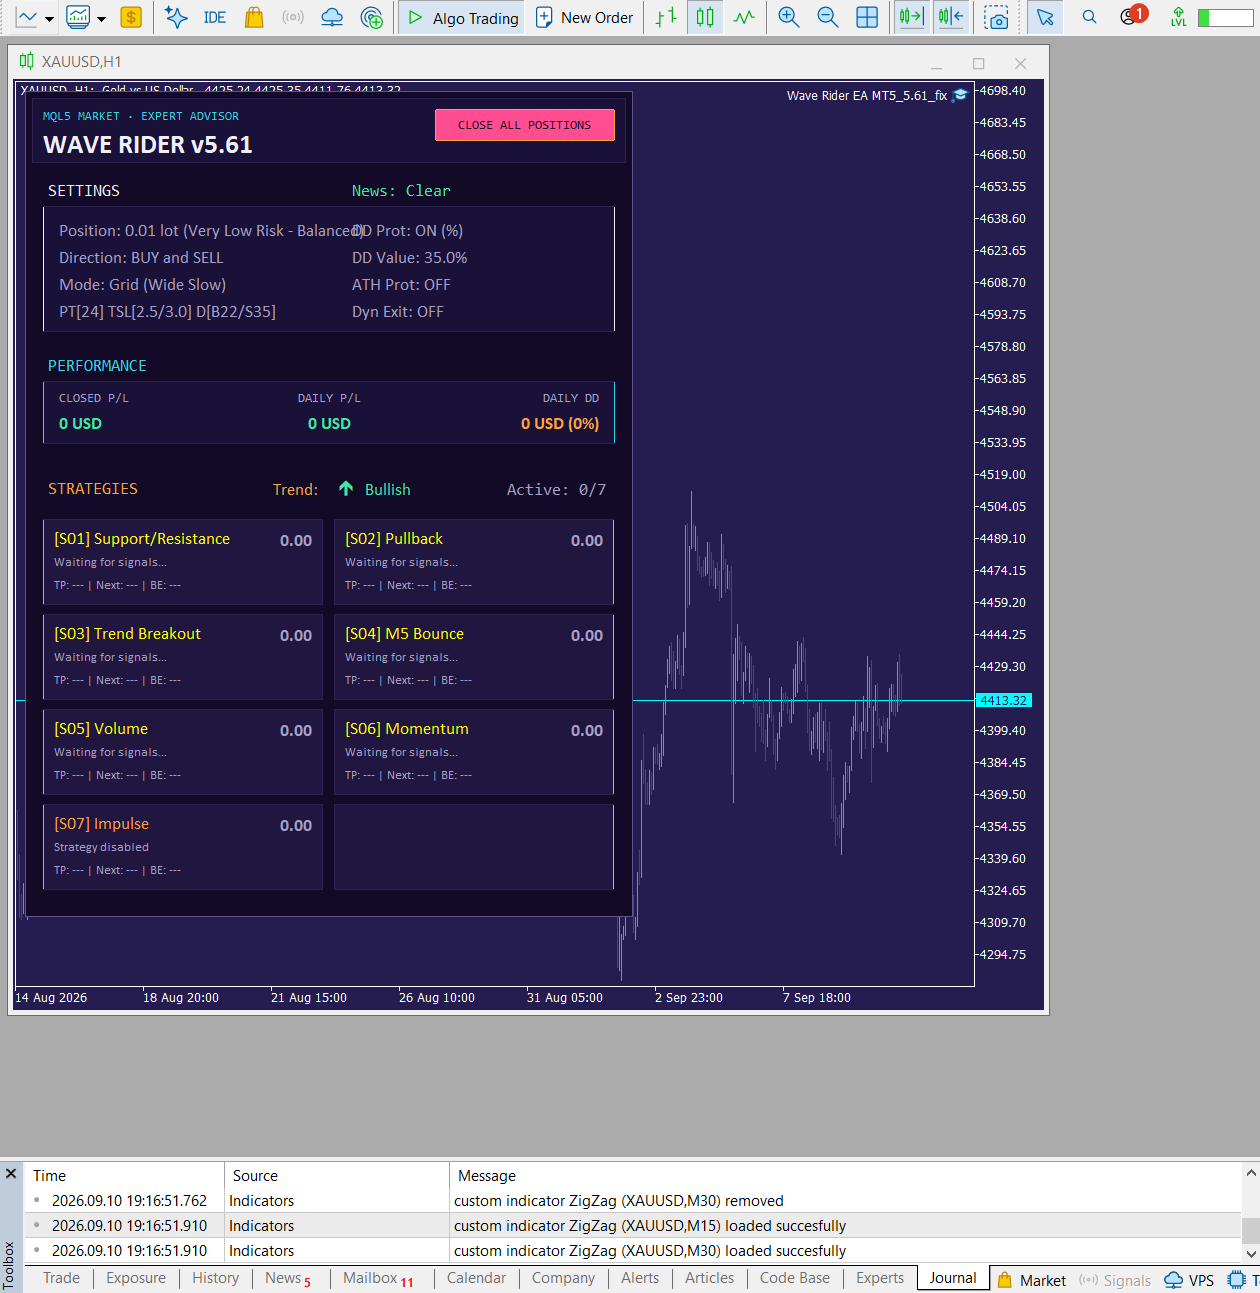Click the Bullish trend arrow icon
The height and width of the screenshot is (1293, 1260).
point(346,489)
